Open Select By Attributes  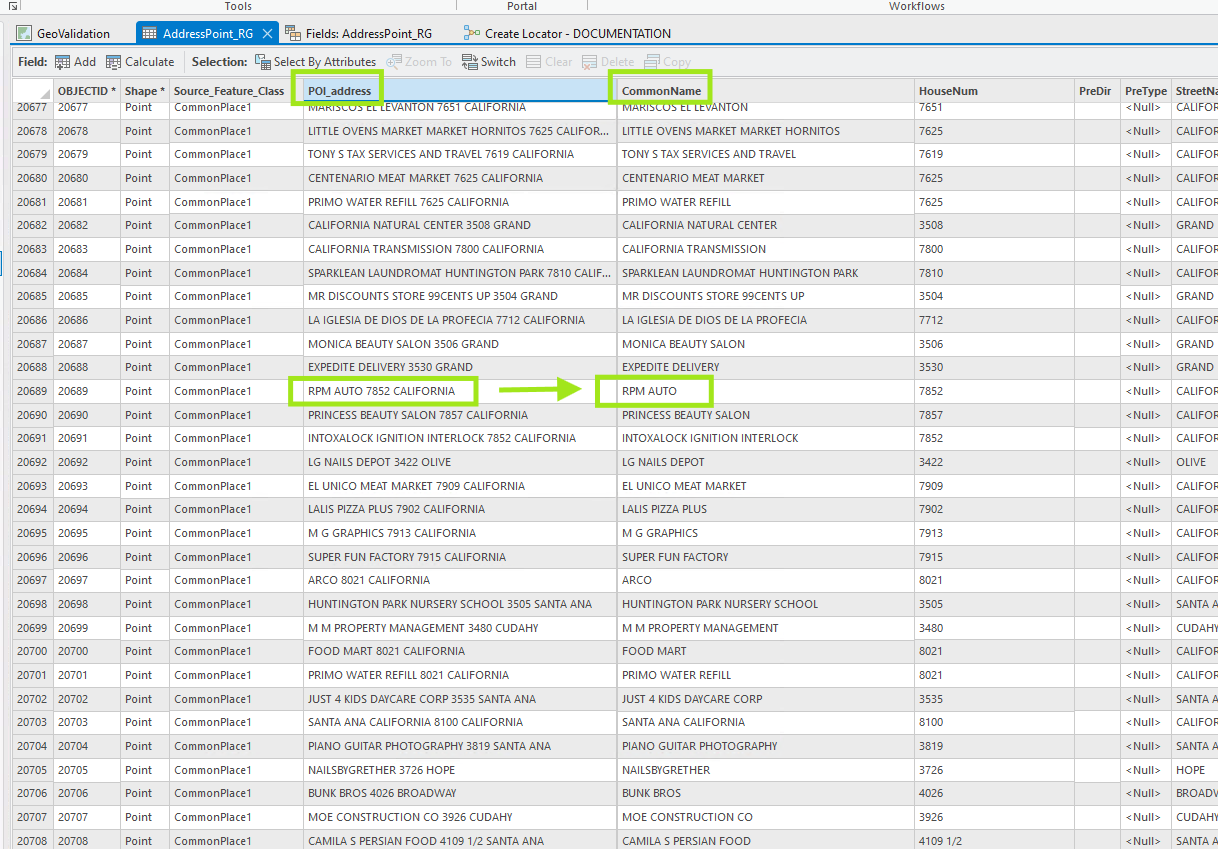(x=315, y=61)
